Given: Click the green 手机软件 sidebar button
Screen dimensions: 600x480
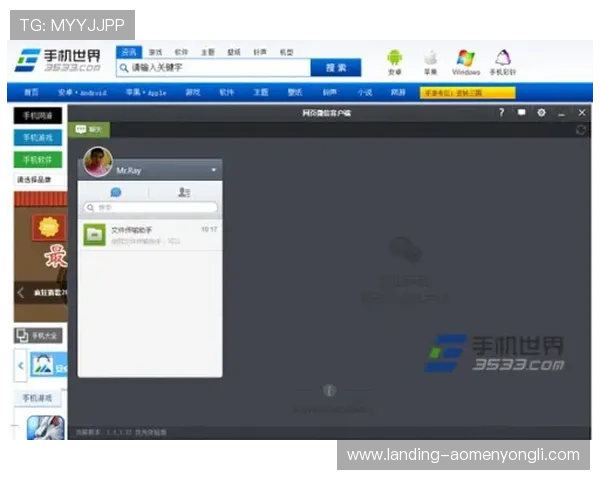Looking at the screenshot, I should tap(37, 160).
